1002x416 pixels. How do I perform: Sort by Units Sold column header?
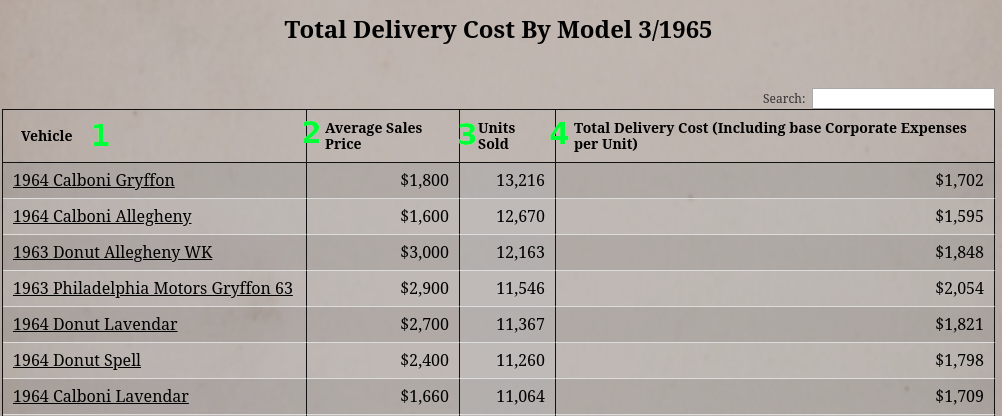(496, 136)
